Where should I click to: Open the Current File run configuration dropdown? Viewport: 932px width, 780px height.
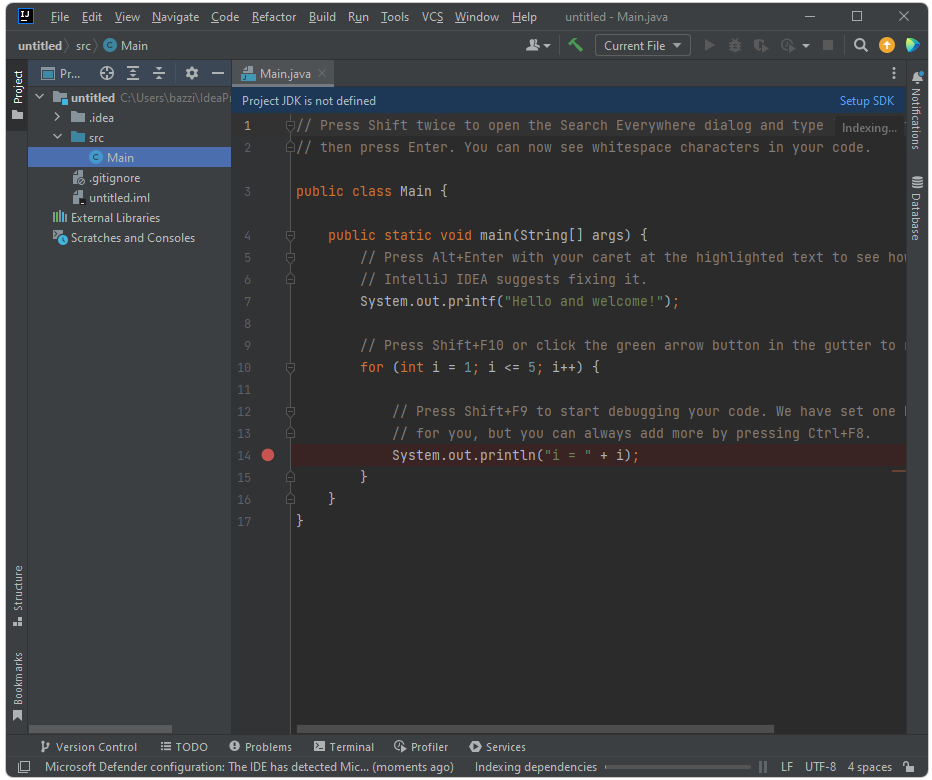click(642, 45)
